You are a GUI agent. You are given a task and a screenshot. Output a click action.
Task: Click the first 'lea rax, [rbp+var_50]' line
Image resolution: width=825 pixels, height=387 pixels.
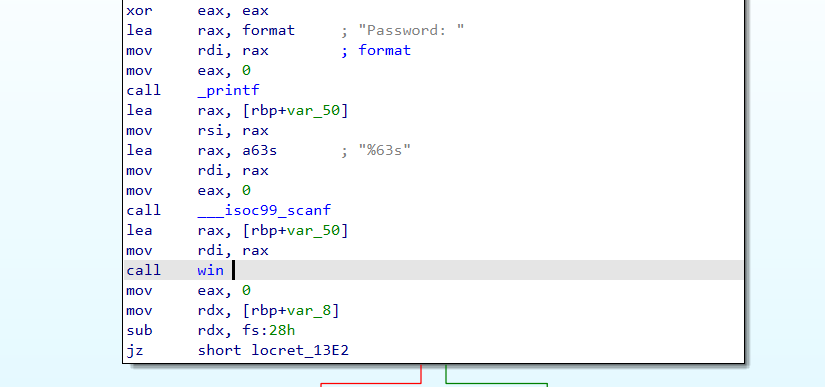tap(237, 110)
